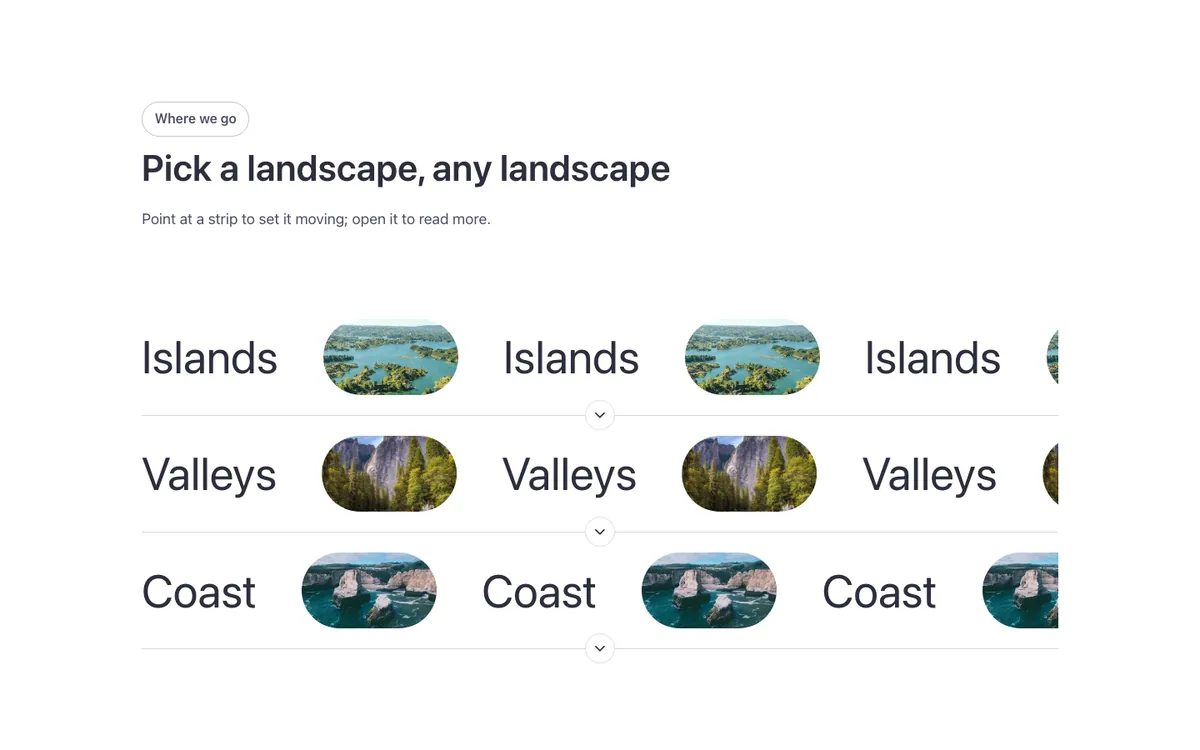
Task: Open the leftmost Valleys cliff photo
Action: pos(389,474)
